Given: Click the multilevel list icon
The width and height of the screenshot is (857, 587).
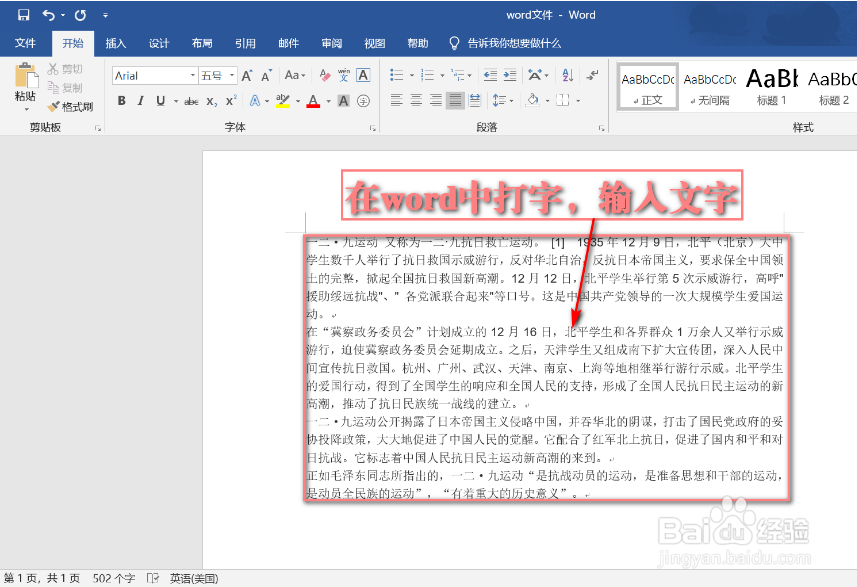Looking at the screenshot, I should (x=457, y=75).
